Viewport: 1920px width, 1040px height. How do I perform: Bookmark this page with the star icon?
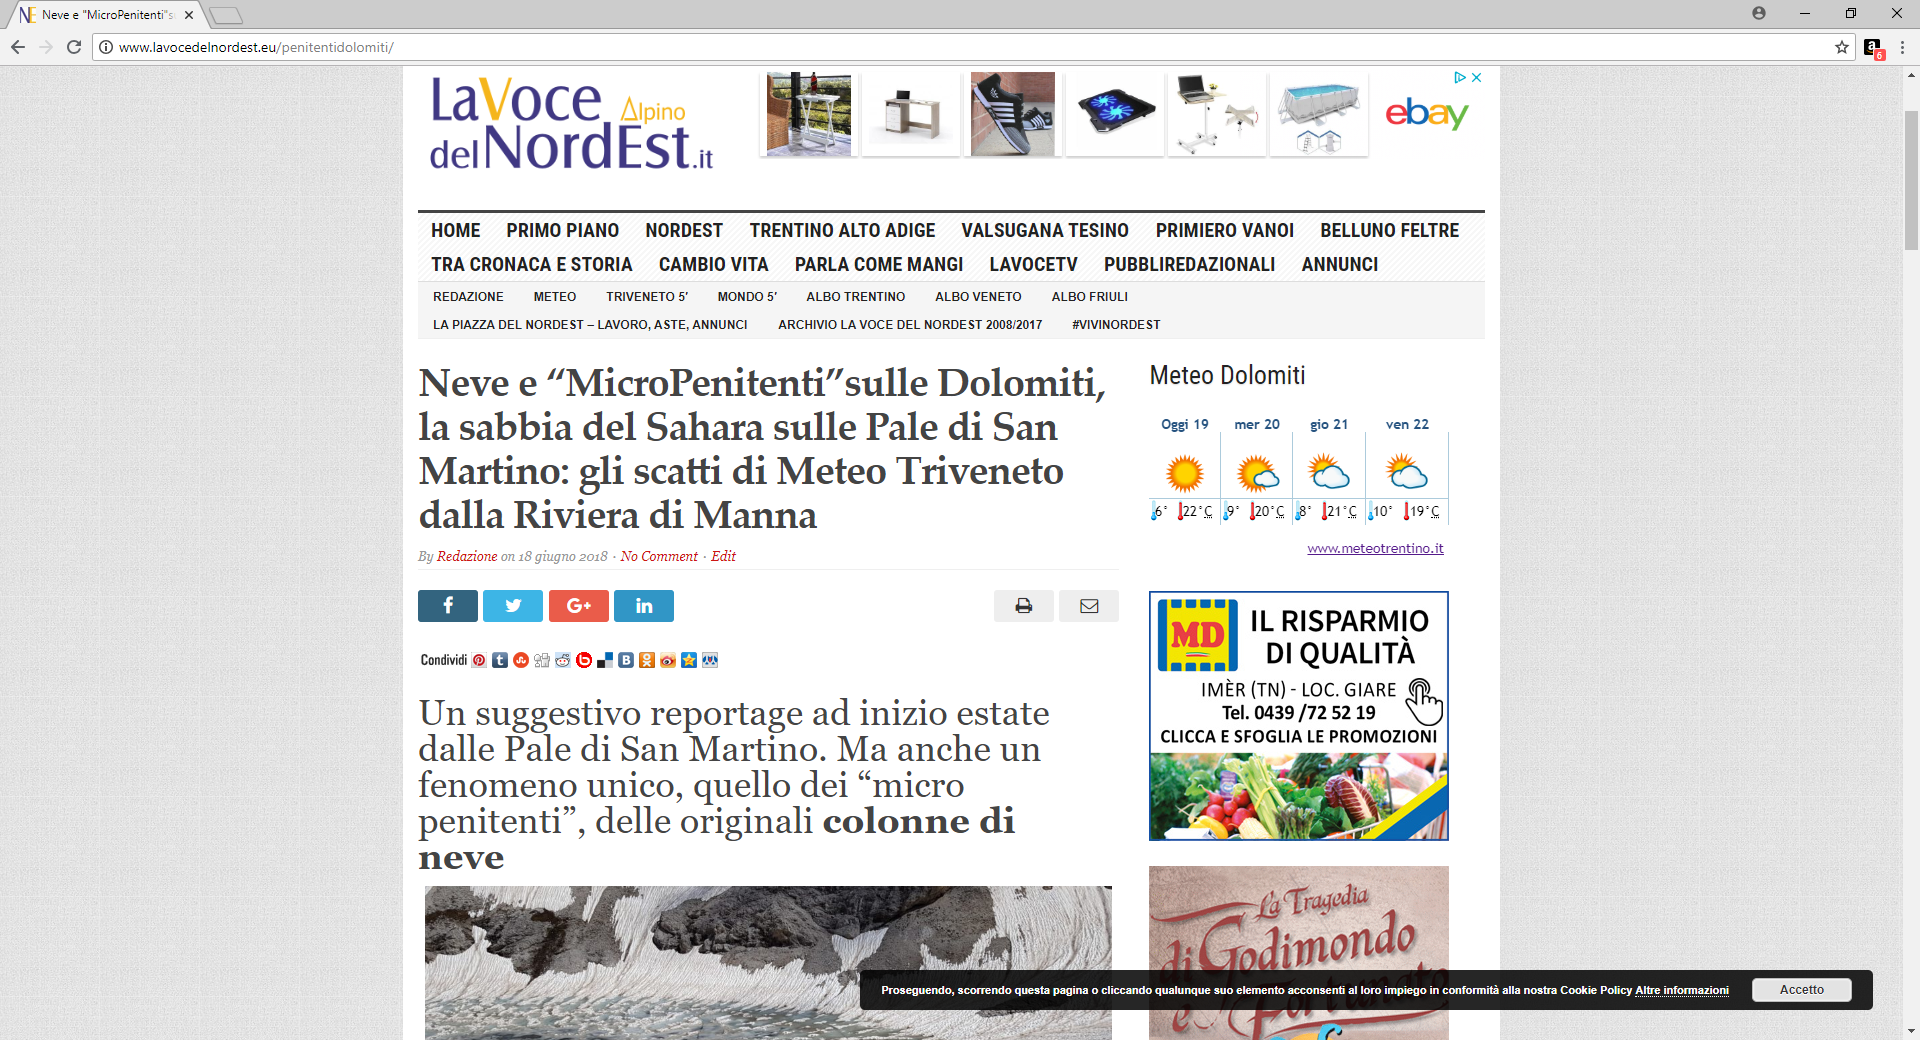(x=1841, y=47)
